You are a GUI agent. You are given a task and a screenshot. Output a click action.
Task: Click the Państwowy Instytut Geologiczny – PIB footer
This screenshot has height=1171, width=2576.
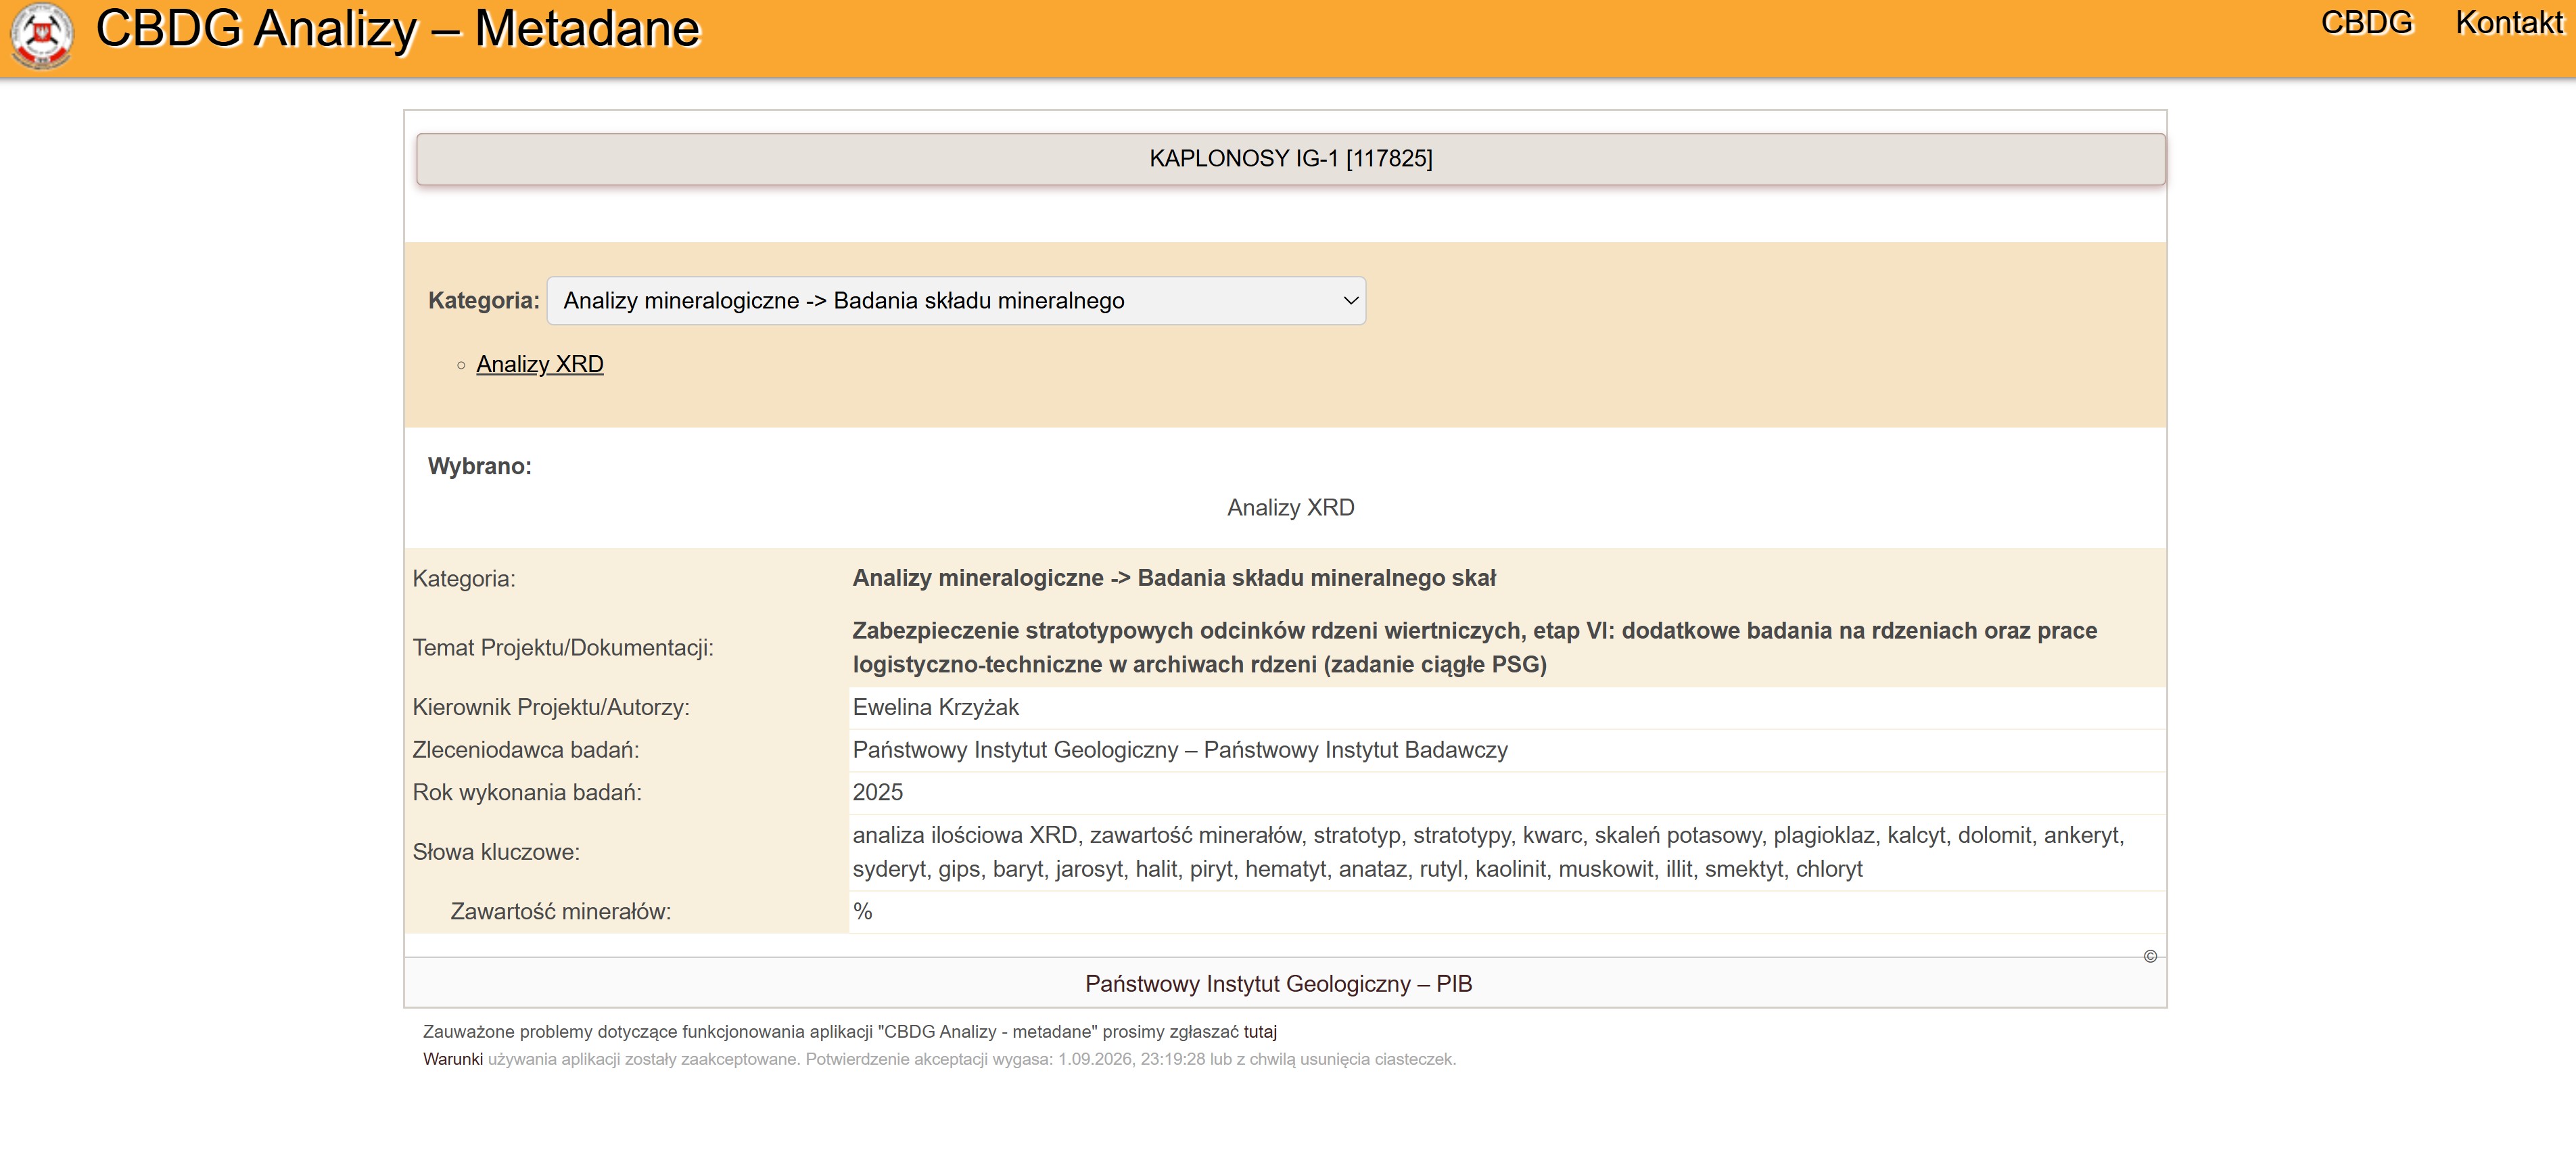(1279, 984)
